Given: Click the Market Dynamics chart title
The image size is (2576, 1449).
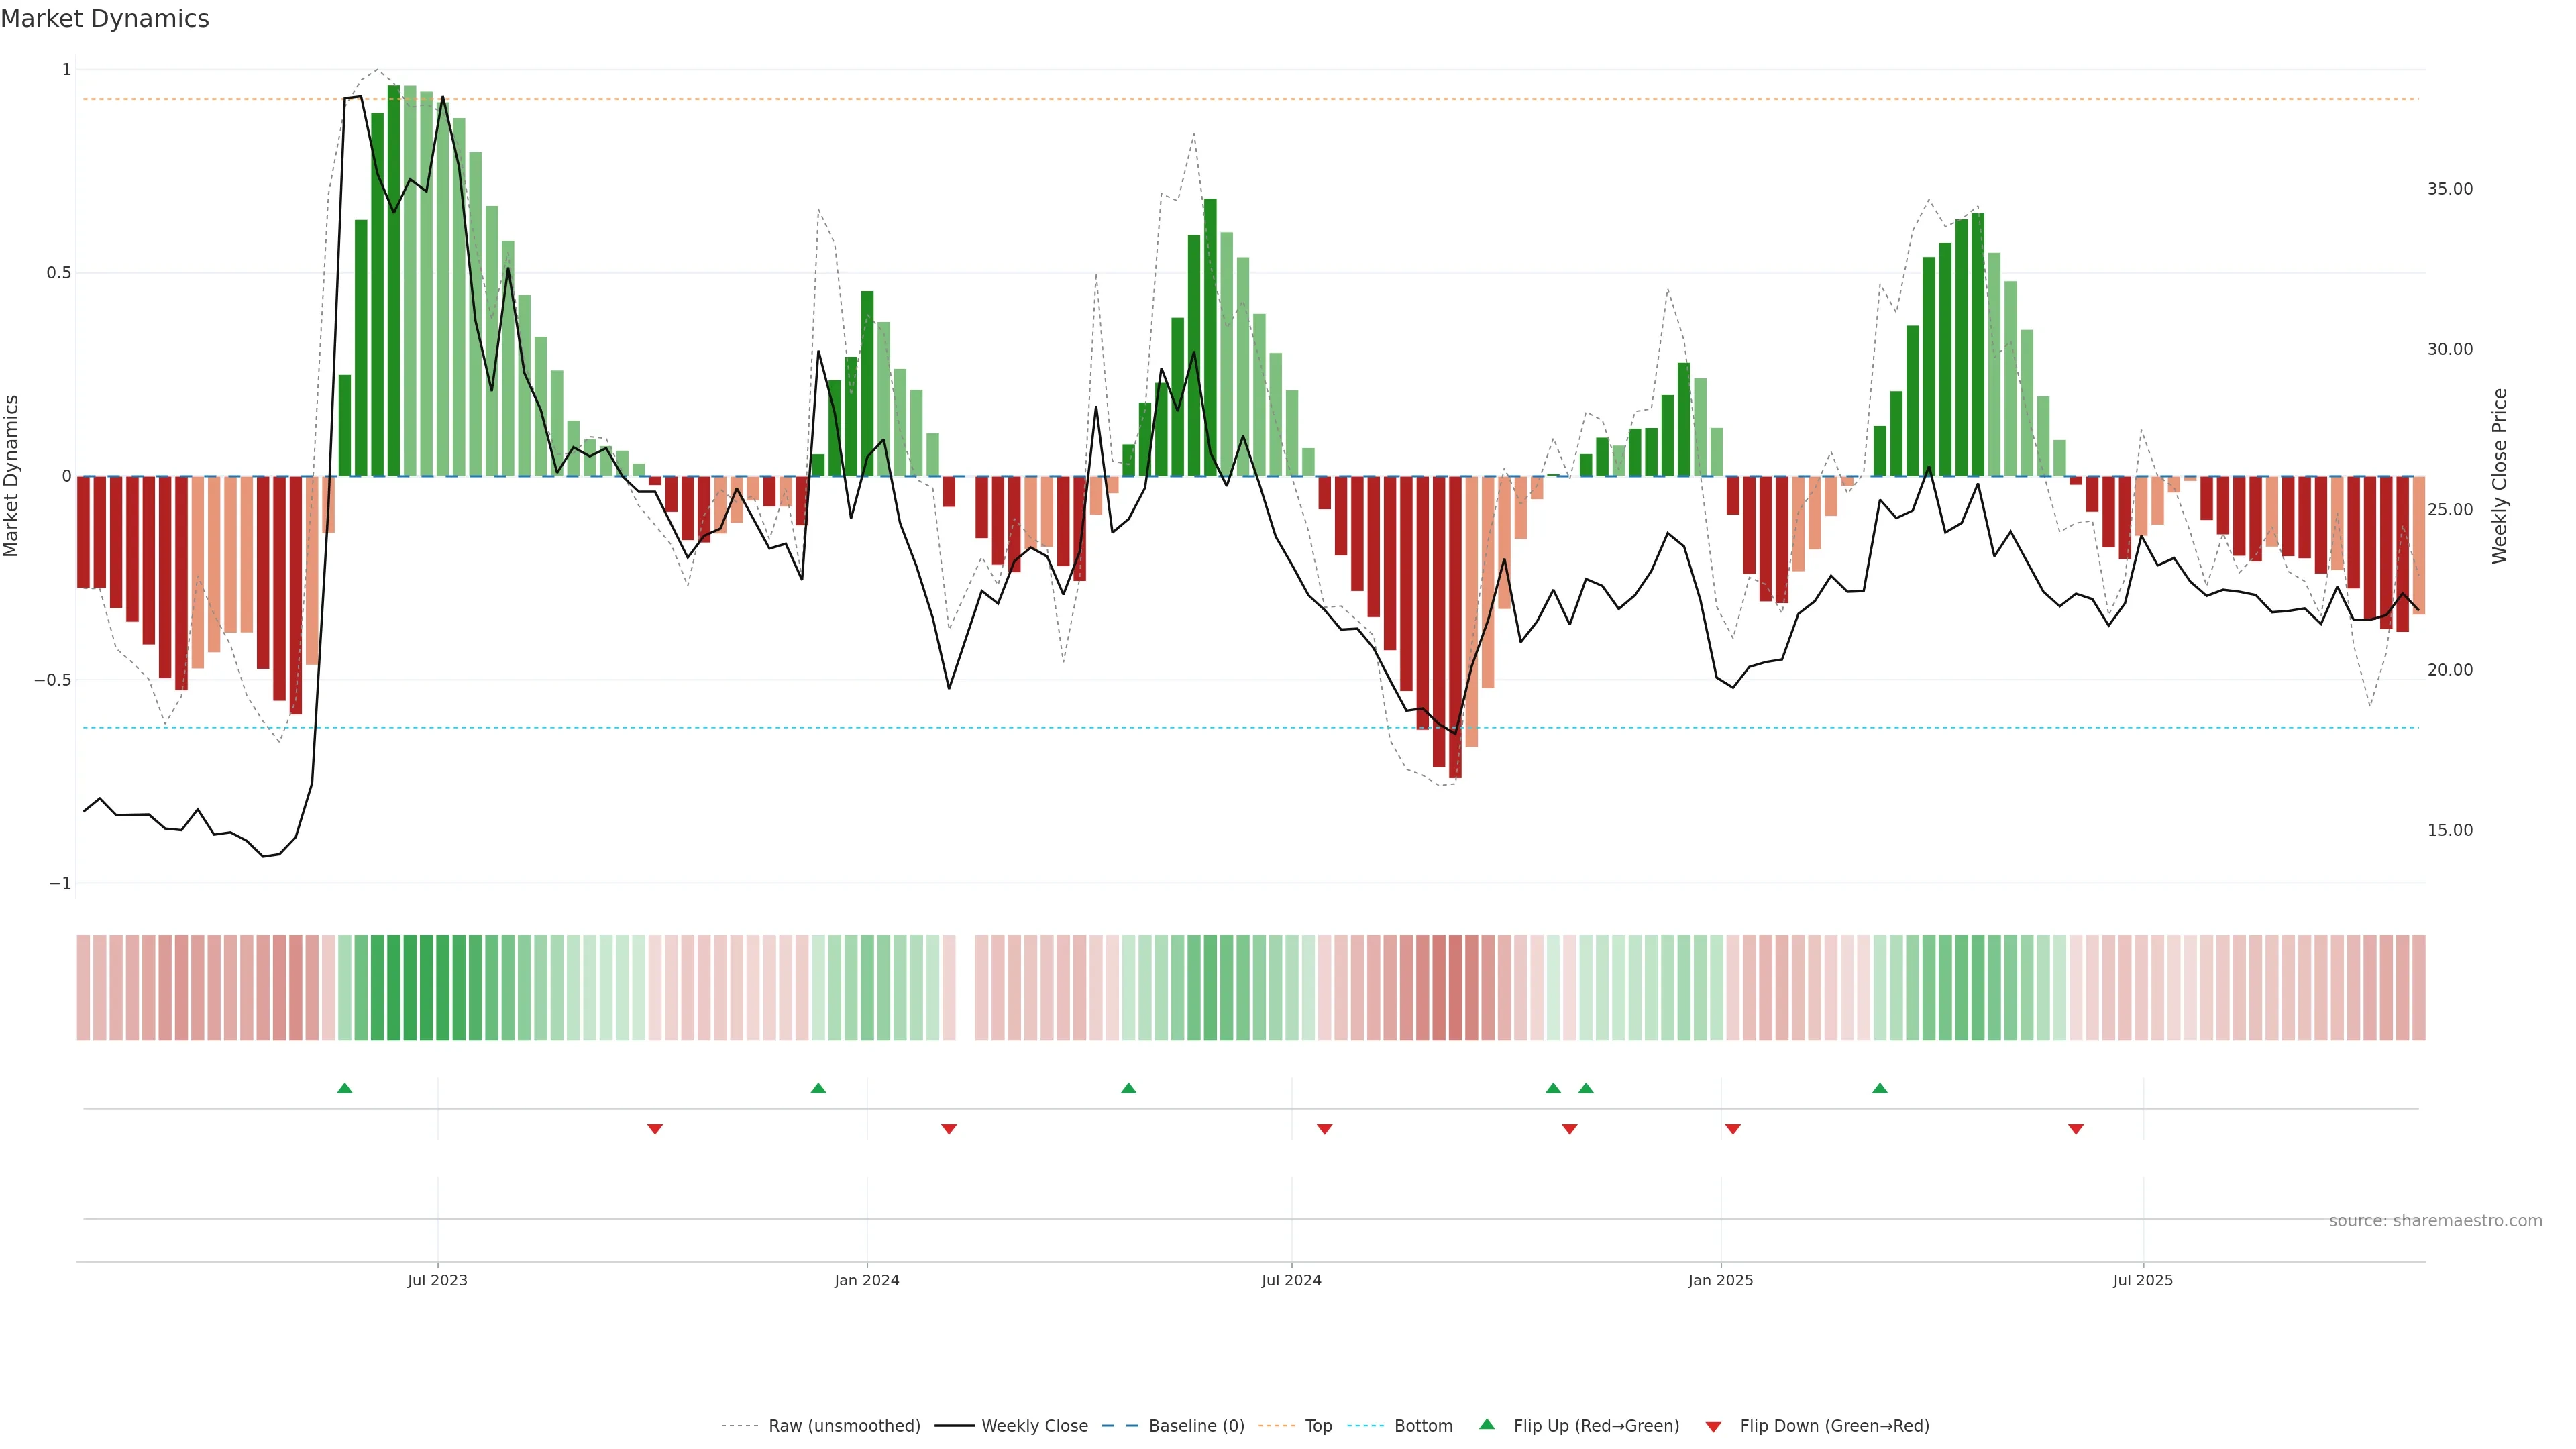Looking at the screenshot, I should tap(105, 19).
